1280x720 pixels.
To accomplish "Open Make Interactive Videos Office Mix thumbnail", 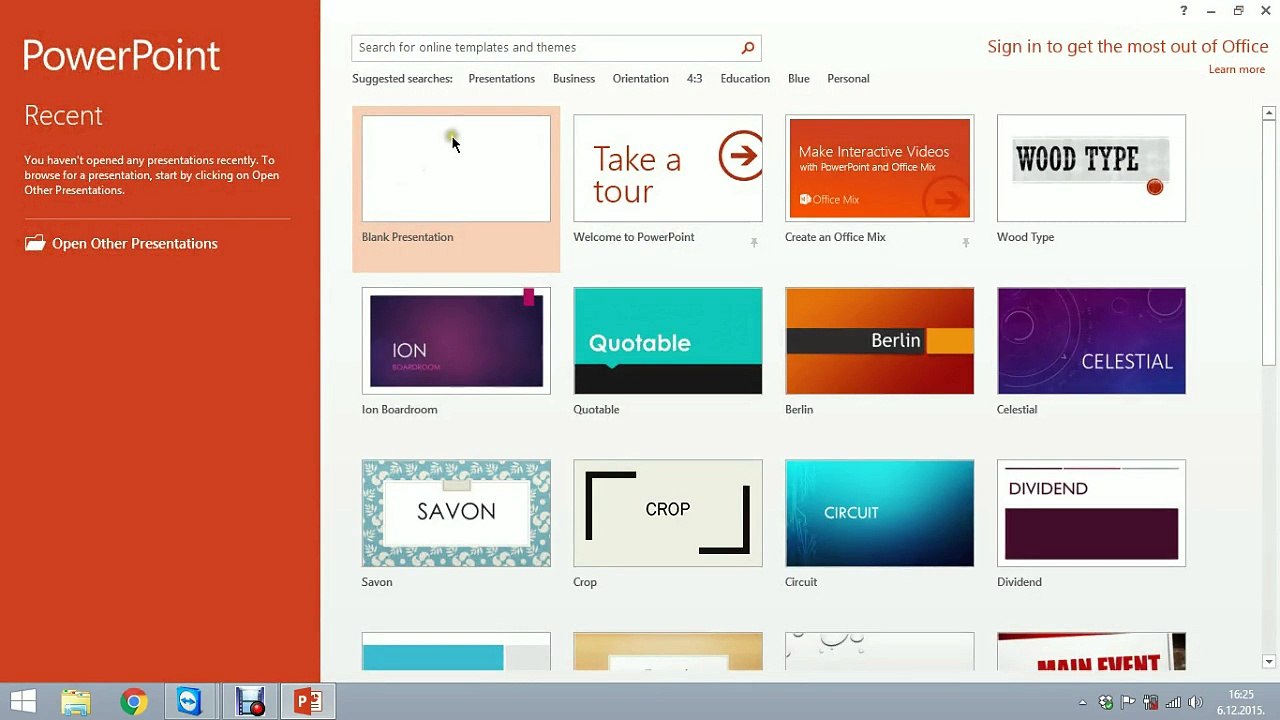I will point(879,168).
